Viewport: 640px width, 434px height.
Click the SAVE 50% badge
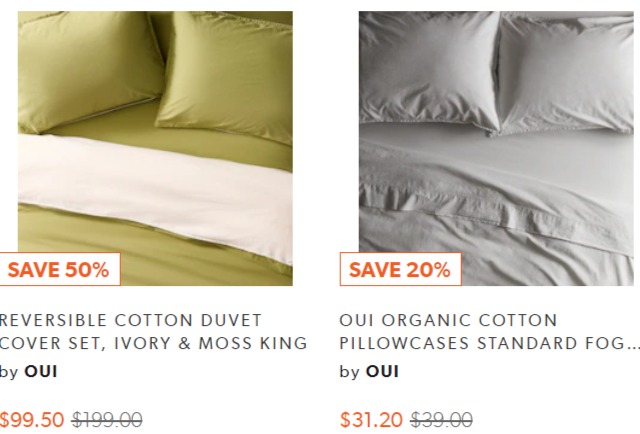60,269
